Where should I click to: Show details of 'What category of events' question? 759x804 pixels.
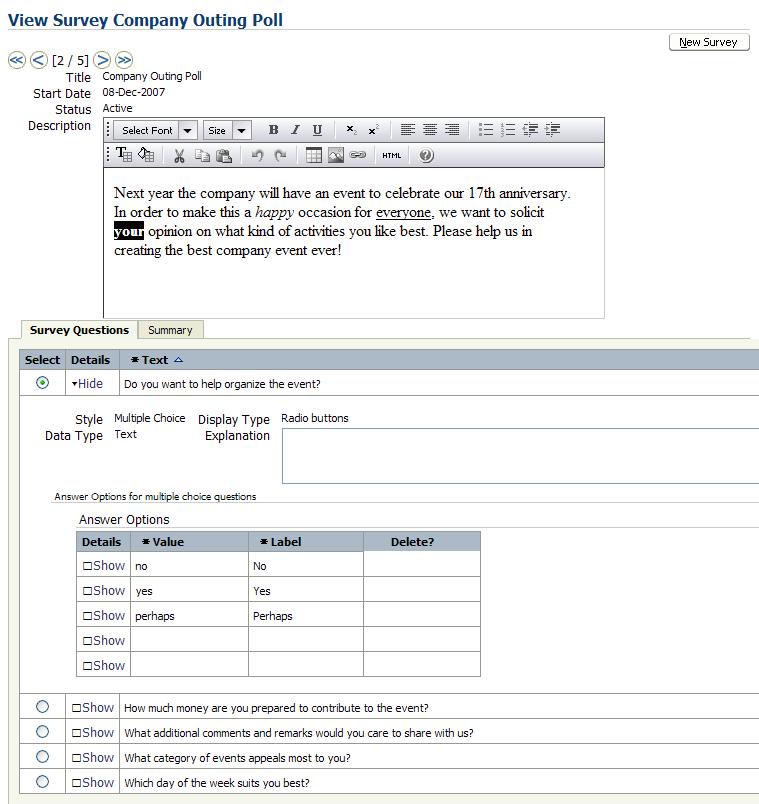point(93,757)
